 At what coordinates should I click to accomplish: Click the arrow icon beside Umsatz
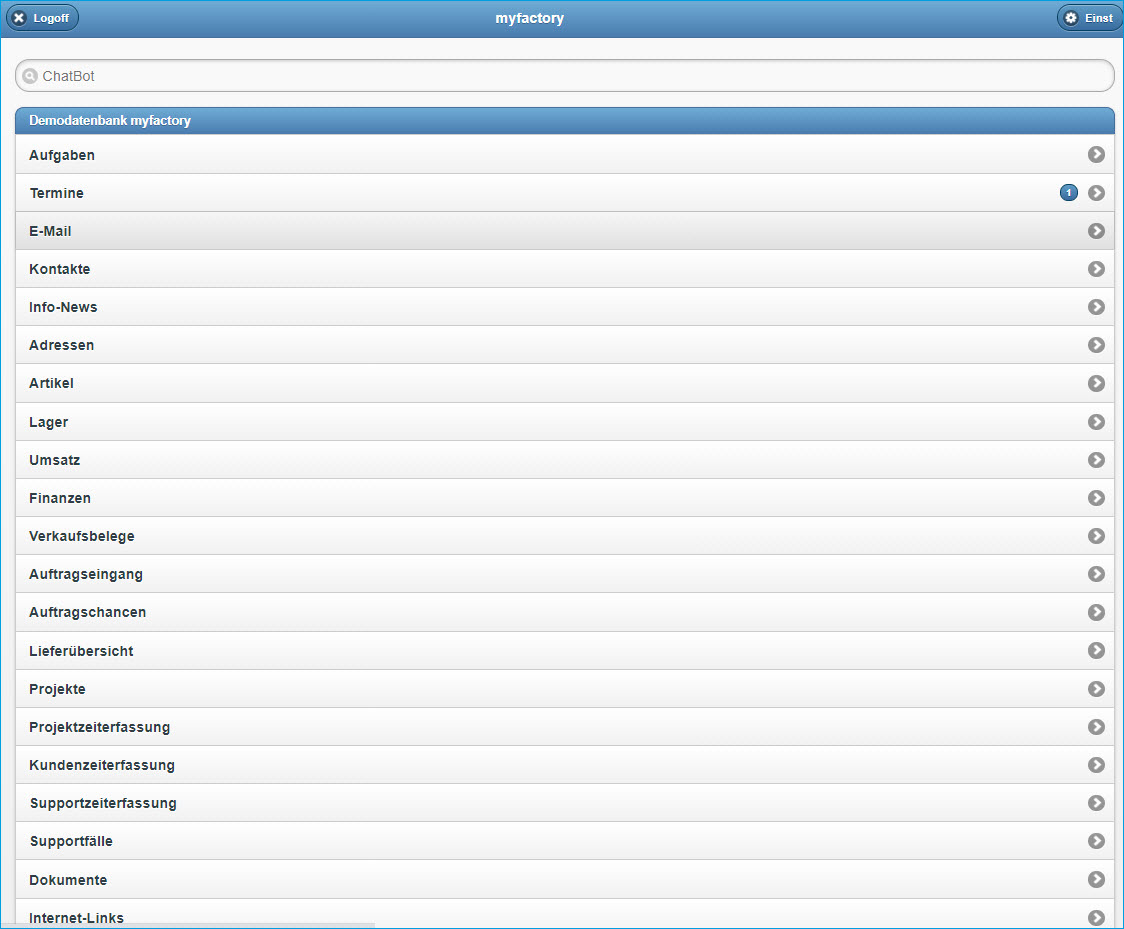click(1096, 459)
